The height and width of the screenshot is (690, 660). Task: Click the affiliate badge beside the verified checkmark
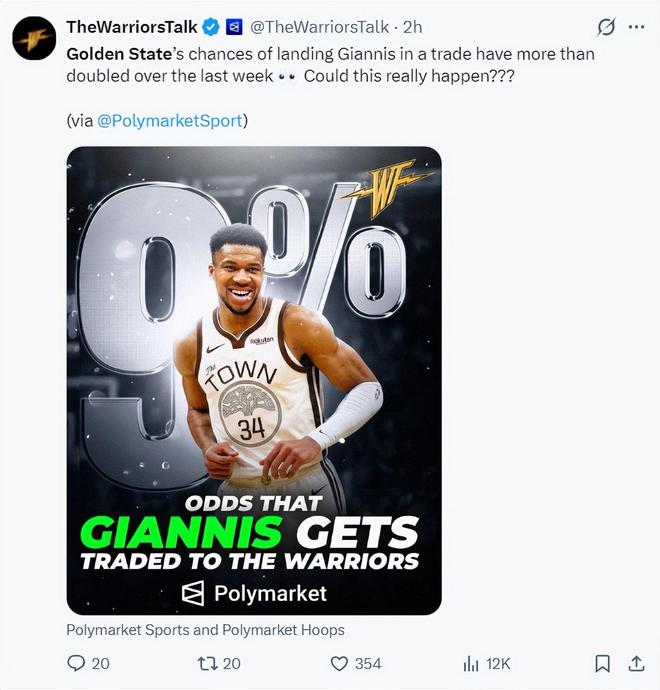click(235, 27)
